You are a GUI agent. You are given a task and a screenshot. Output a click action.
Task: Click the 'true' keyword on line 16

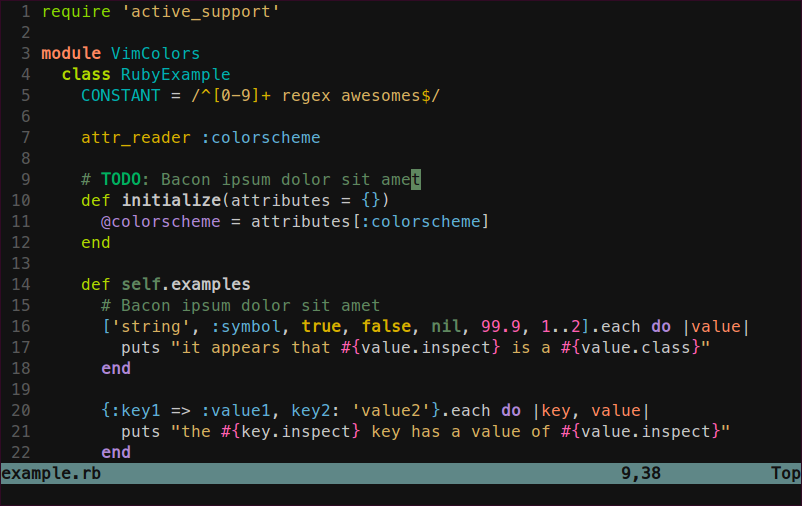(321, 326)
